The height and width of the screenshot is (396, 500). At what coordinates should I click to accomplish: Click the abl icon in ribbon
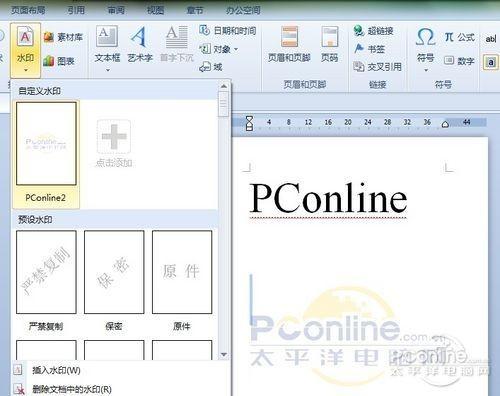(x=491, y=39)
